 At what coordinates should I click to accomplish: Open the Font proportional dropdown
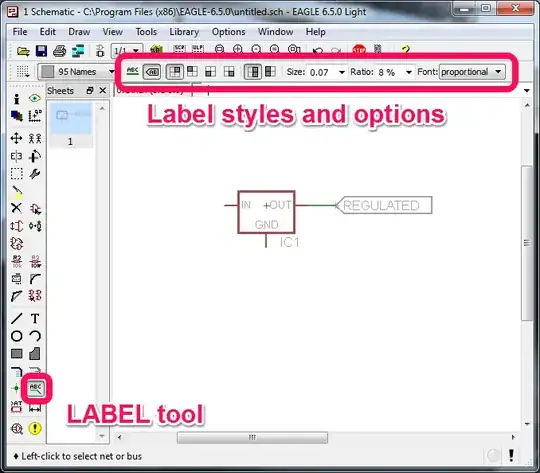point(472,72)
